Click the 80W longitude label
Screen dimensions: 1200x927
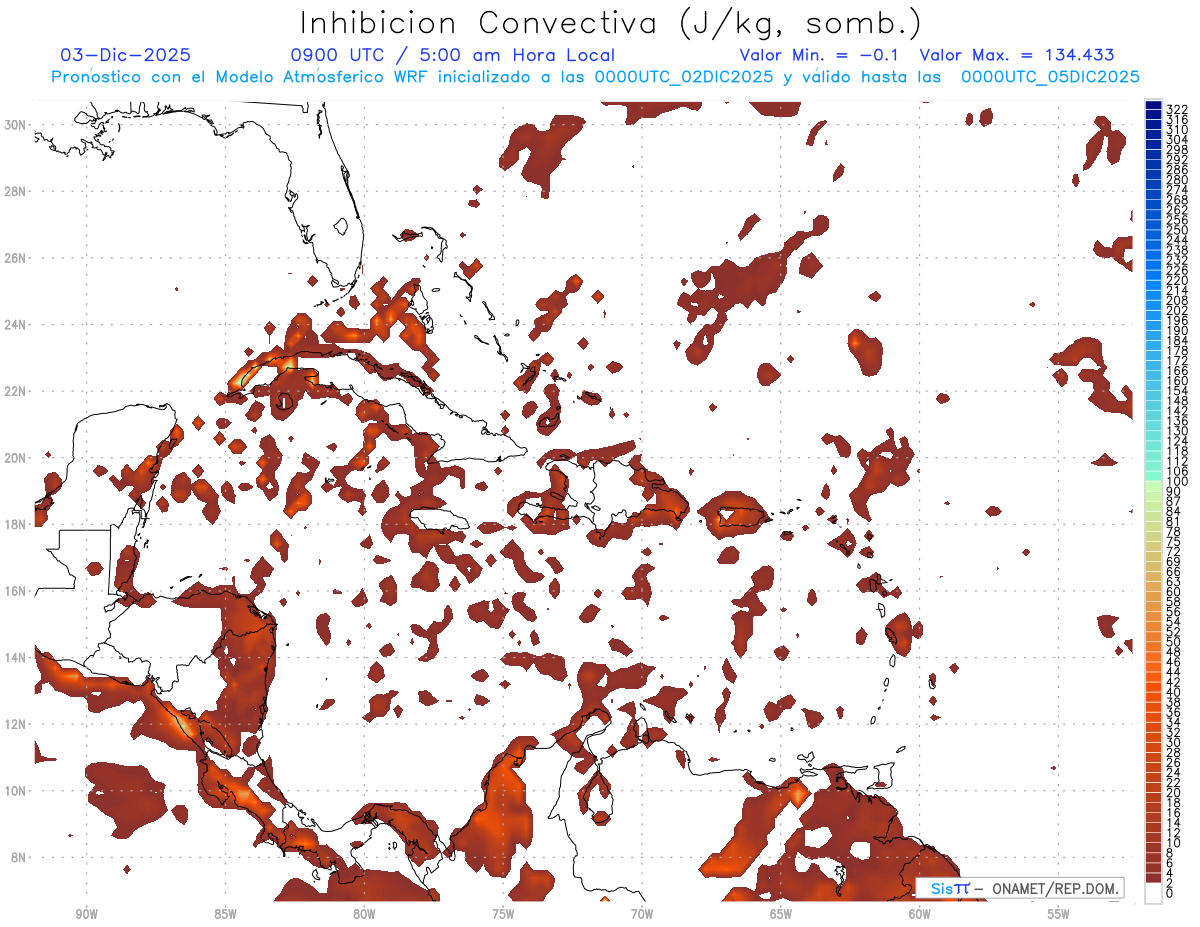coord(364,914)
